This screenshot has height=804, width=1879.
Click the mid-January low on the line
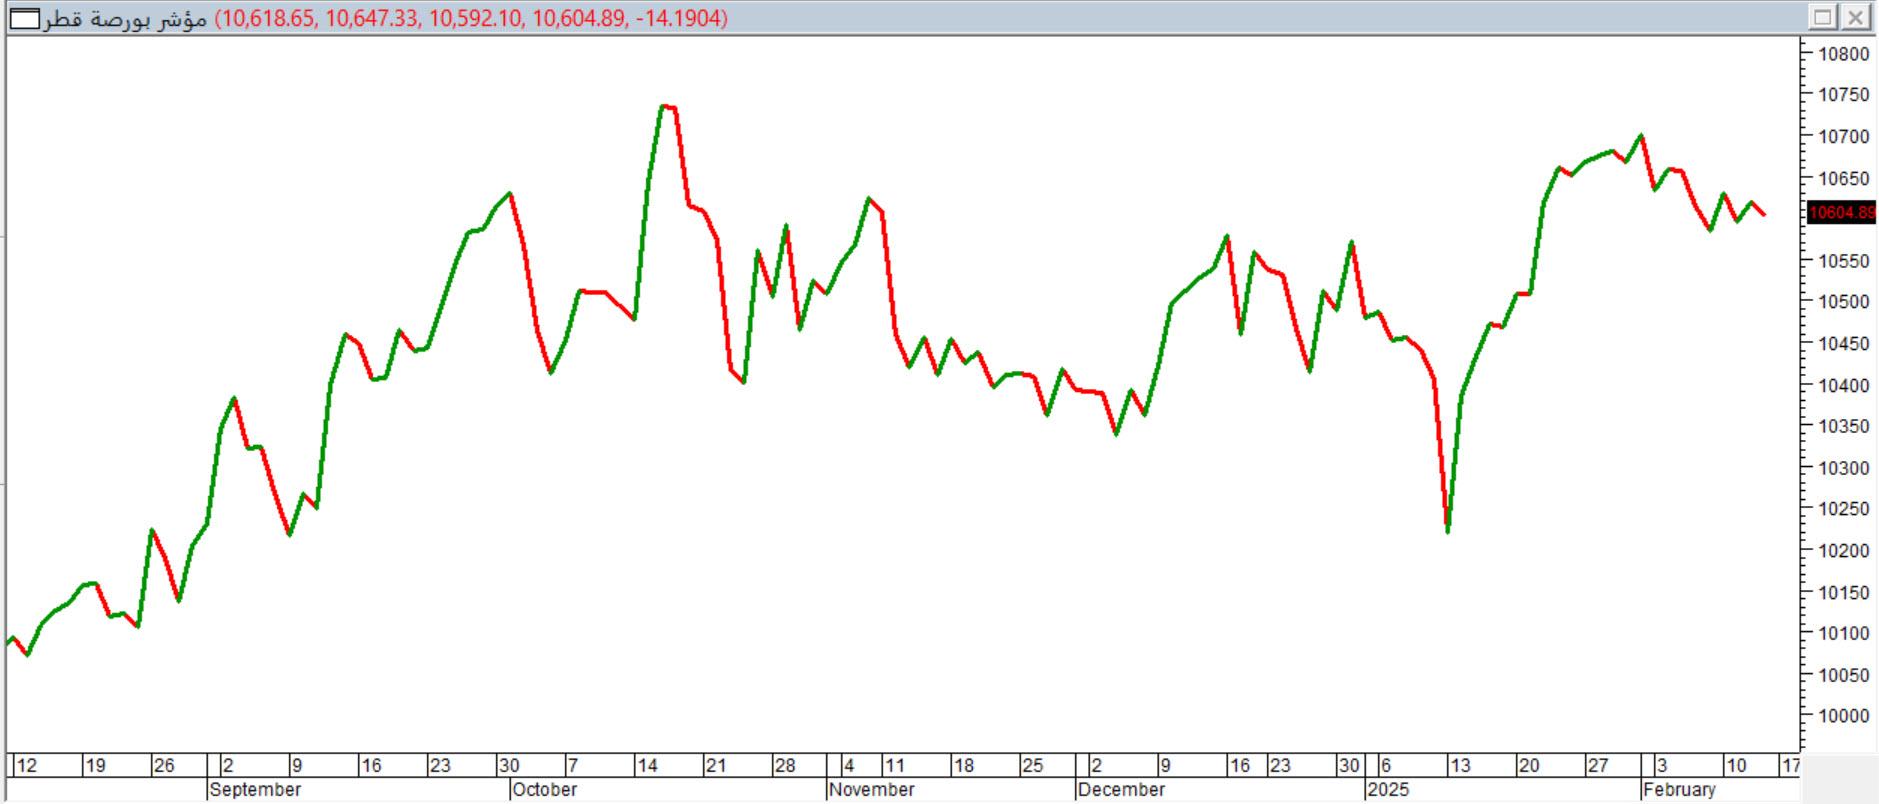[1447, 530]
